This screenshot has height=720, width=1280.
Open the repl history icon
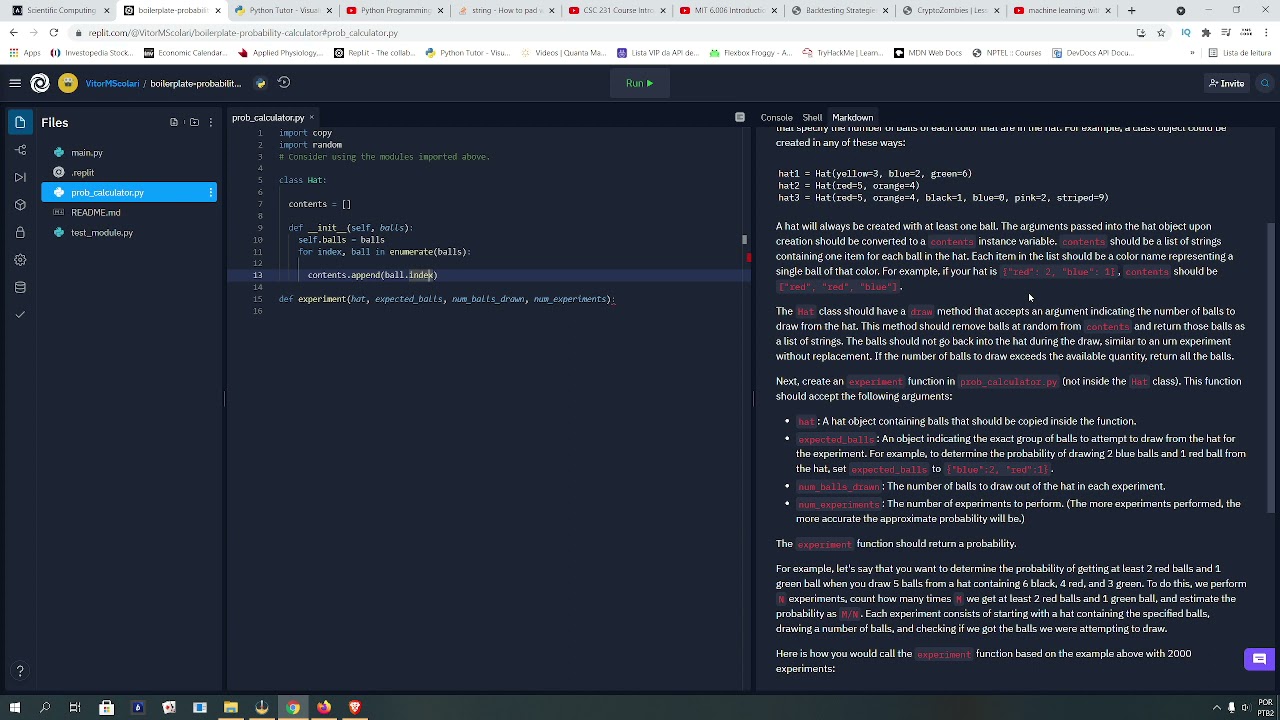point(284,83)
